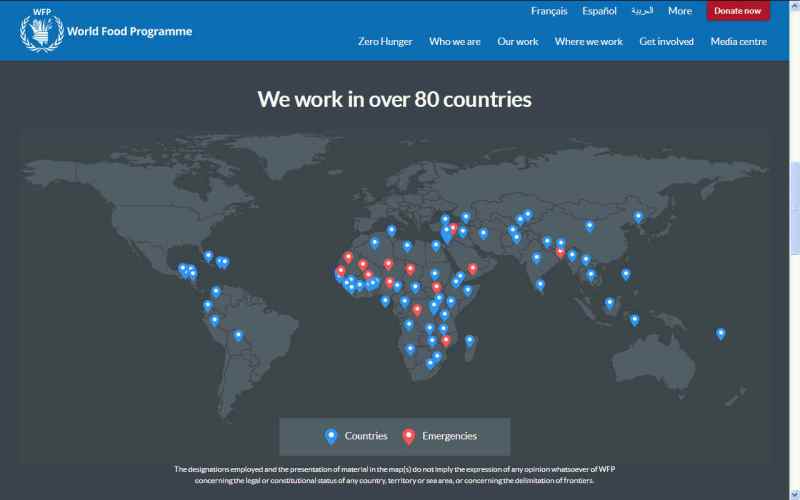The height and width of the screenshot is (500, 800).
Task: Toggle red Emergencies pin in legend
Action: click(x=408, y=436)
